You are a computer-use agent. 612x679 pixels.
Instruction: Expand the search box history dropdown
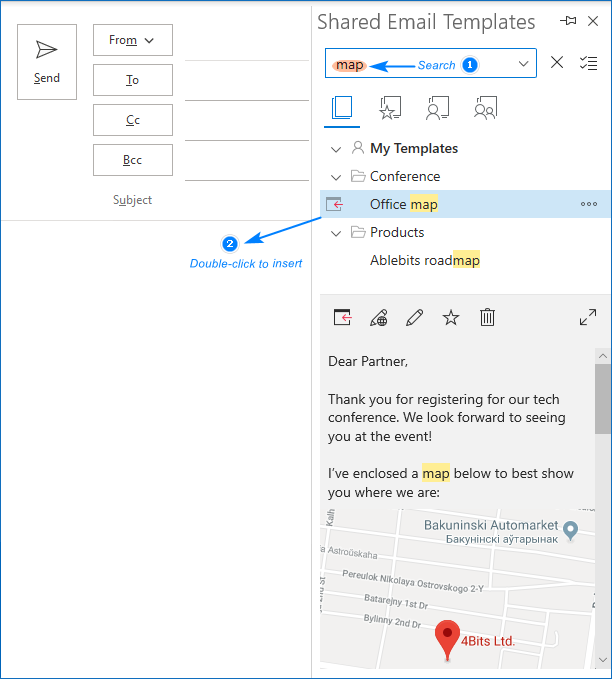[523, 64]
